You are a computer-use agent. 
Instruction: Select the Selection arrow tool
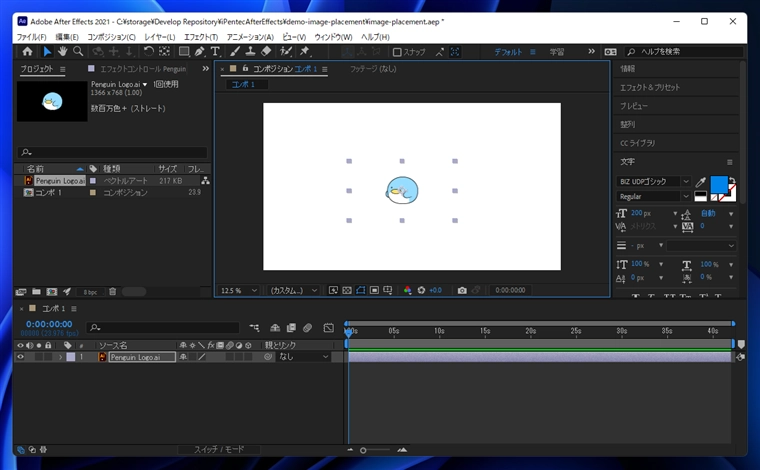47,51
